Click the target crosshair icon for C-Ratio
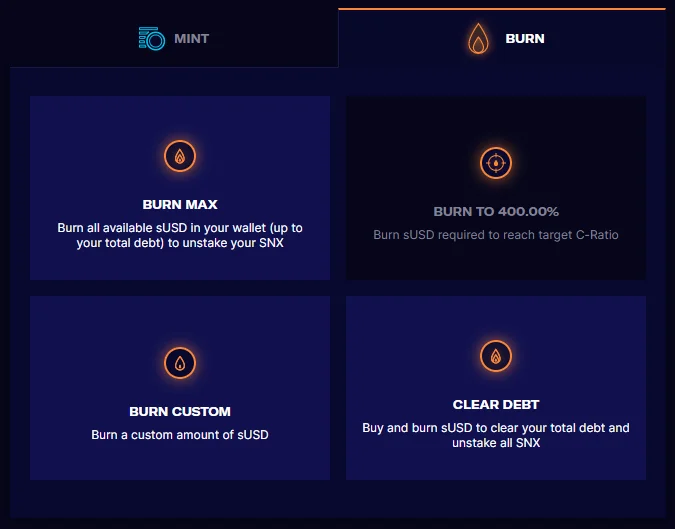The image size is (675, 529). point(496,163)
